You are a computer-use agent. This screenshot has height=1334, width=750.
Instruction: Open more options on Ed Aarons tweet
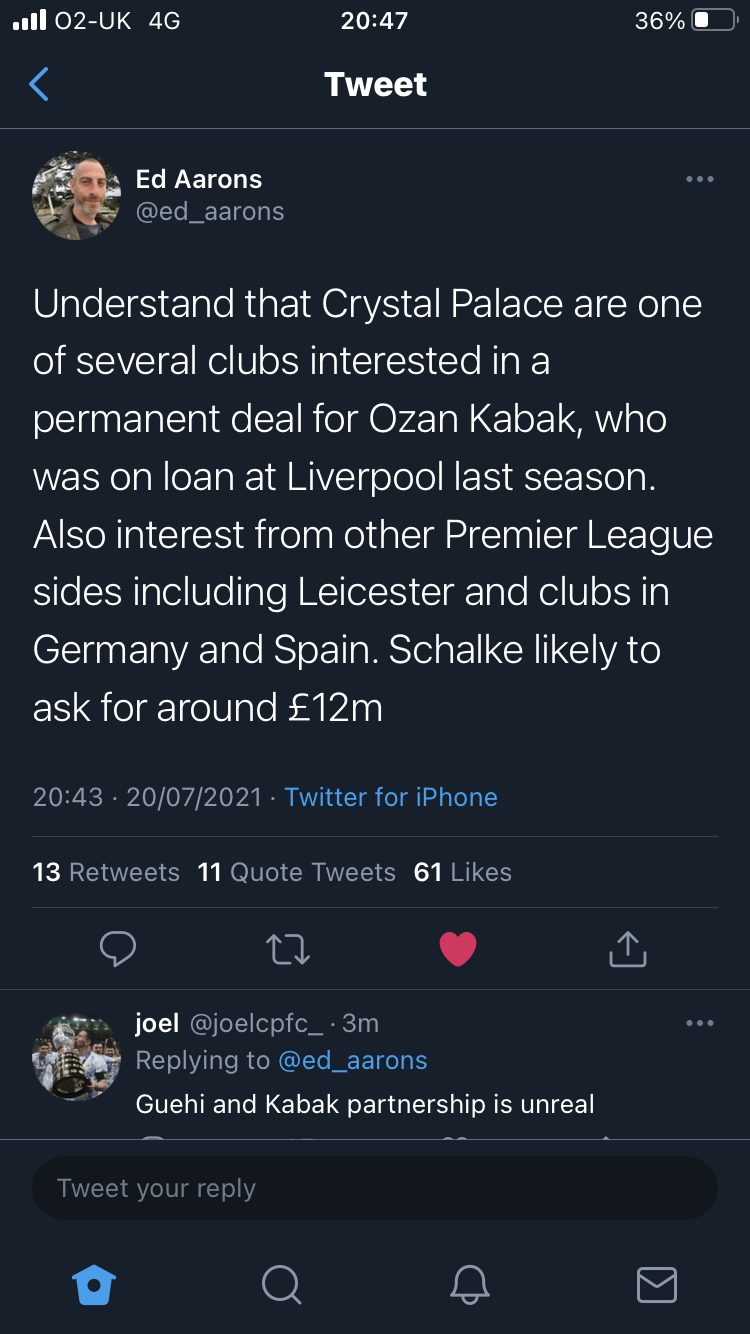pyautogui.click(x=700, y=180)
